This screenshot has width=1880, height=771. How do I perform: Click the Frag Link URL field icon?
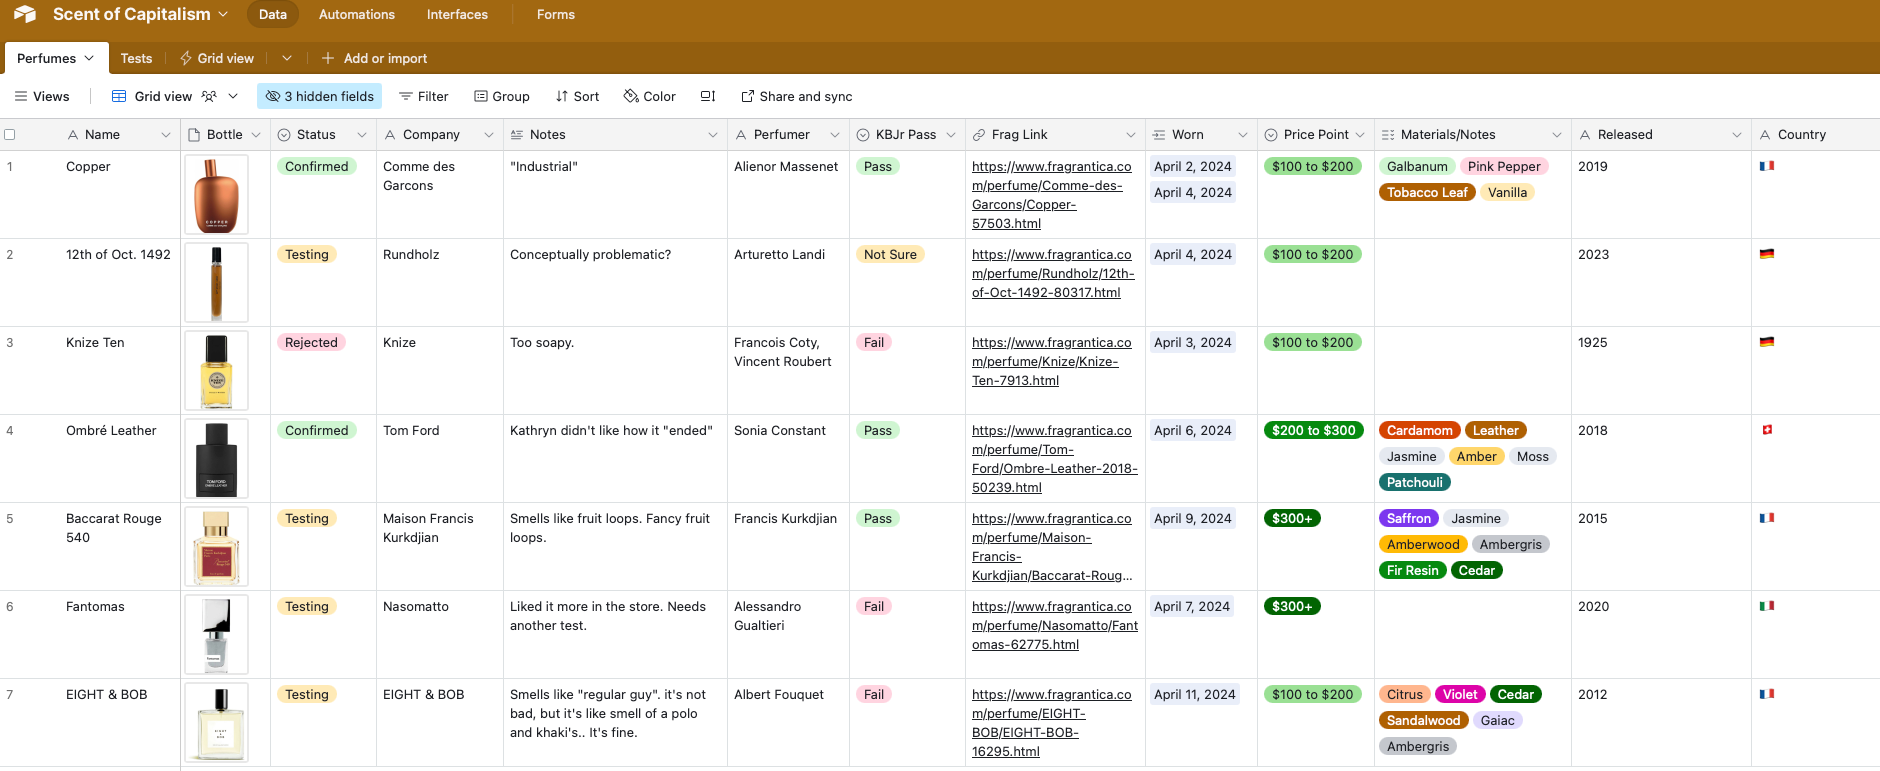click(x=979, y=134)
